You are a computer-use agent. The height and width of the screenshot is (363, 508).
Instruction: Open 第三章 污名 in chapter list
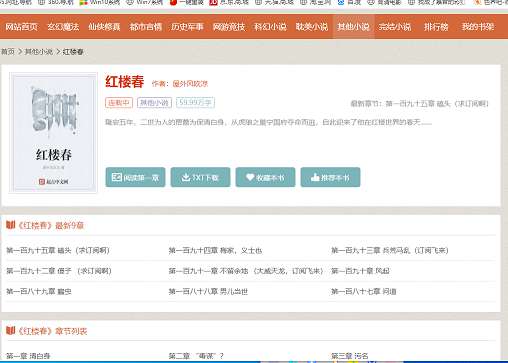[350, 356]
